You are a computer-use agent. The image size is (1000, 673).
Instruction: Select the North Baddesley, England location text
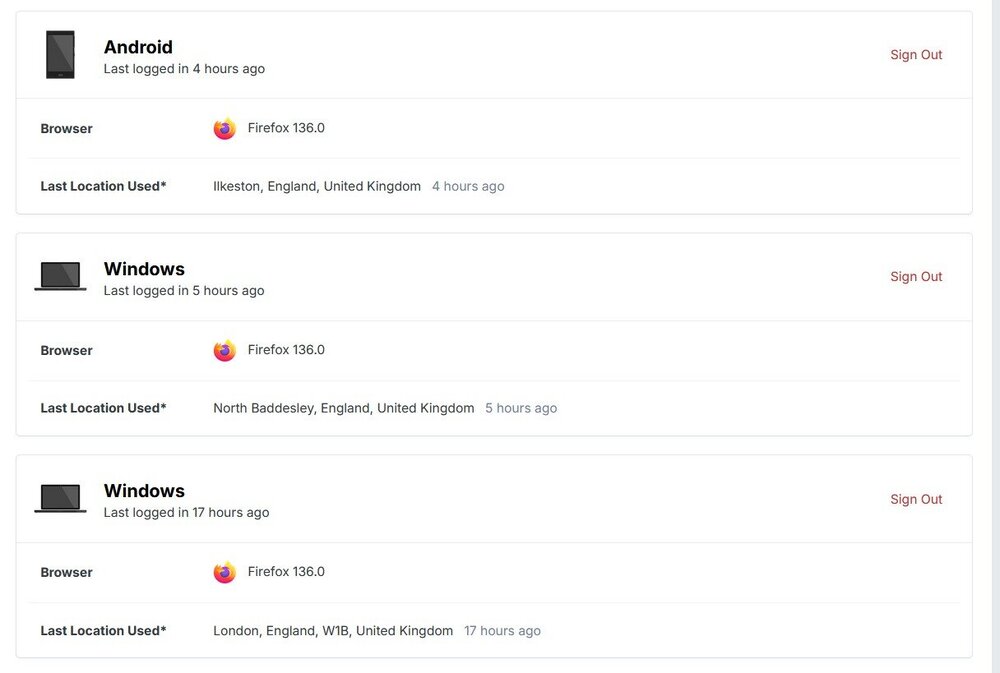point(344,408)
